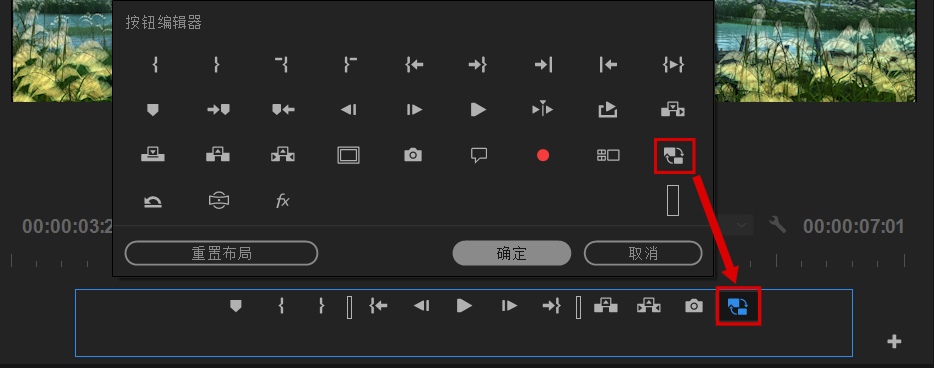The height and width of the screenshot is (368, 934).
Task: Cancel with the 取消 button
Action: (x=643, y=253)
